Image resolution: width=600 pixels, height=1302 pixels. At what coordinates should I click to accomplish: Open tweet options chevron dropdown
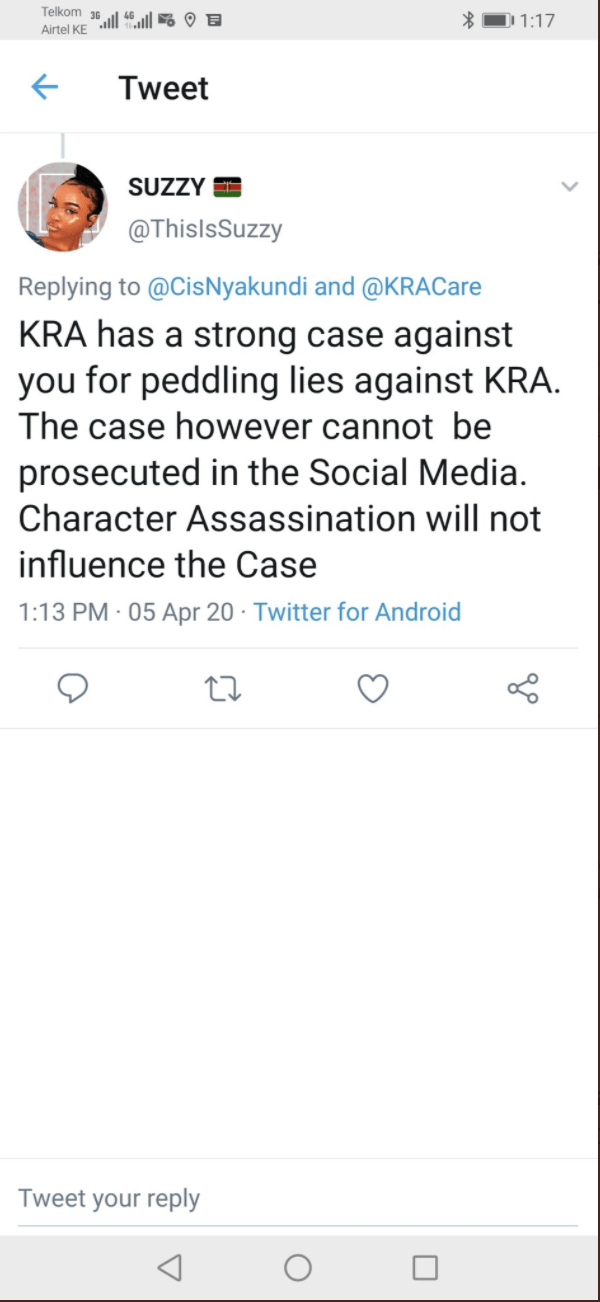569,187
